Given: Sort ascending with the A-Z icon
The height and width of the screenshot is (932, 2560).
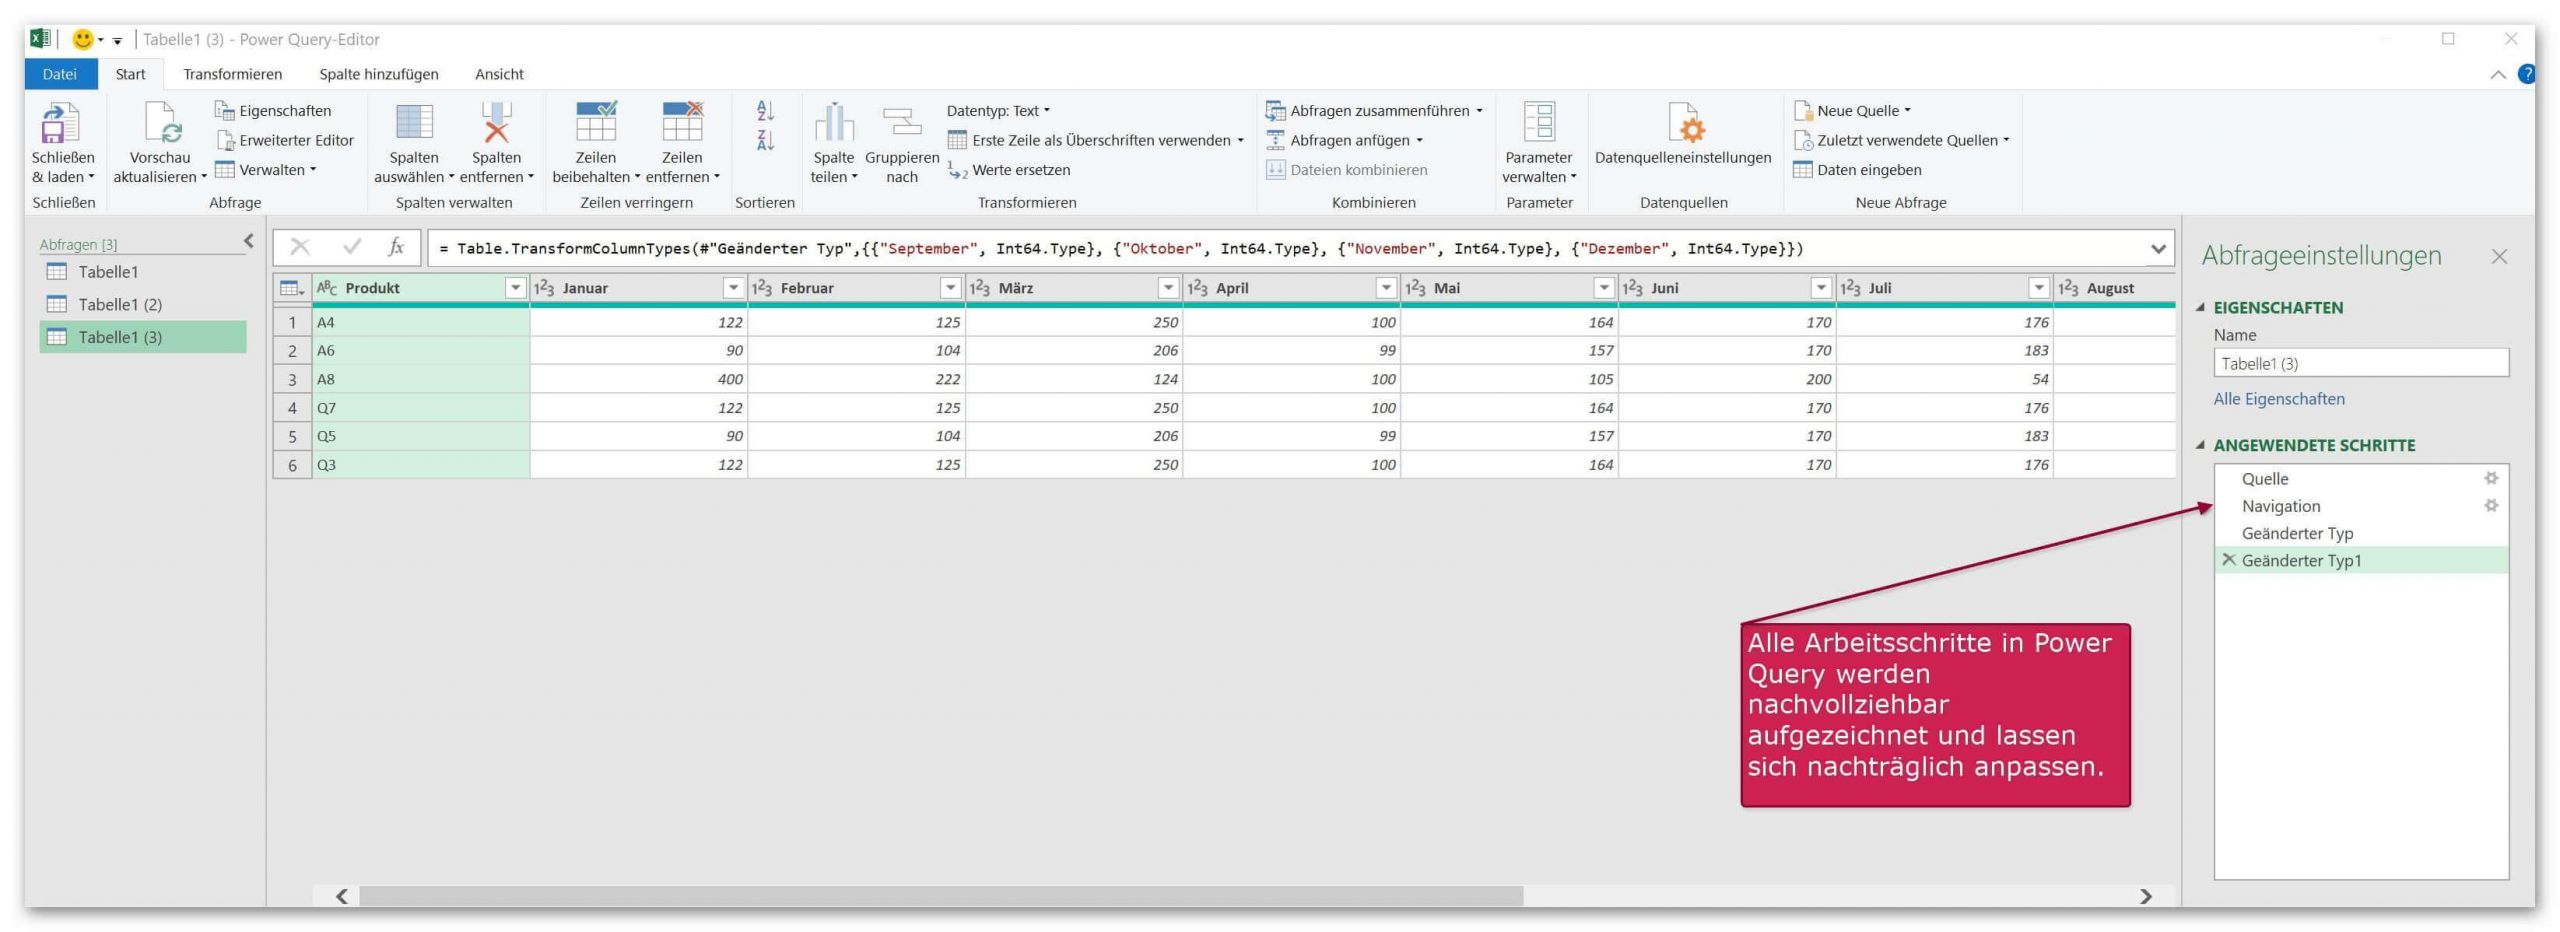Looking at the screenshot, I should pos(765,111).
